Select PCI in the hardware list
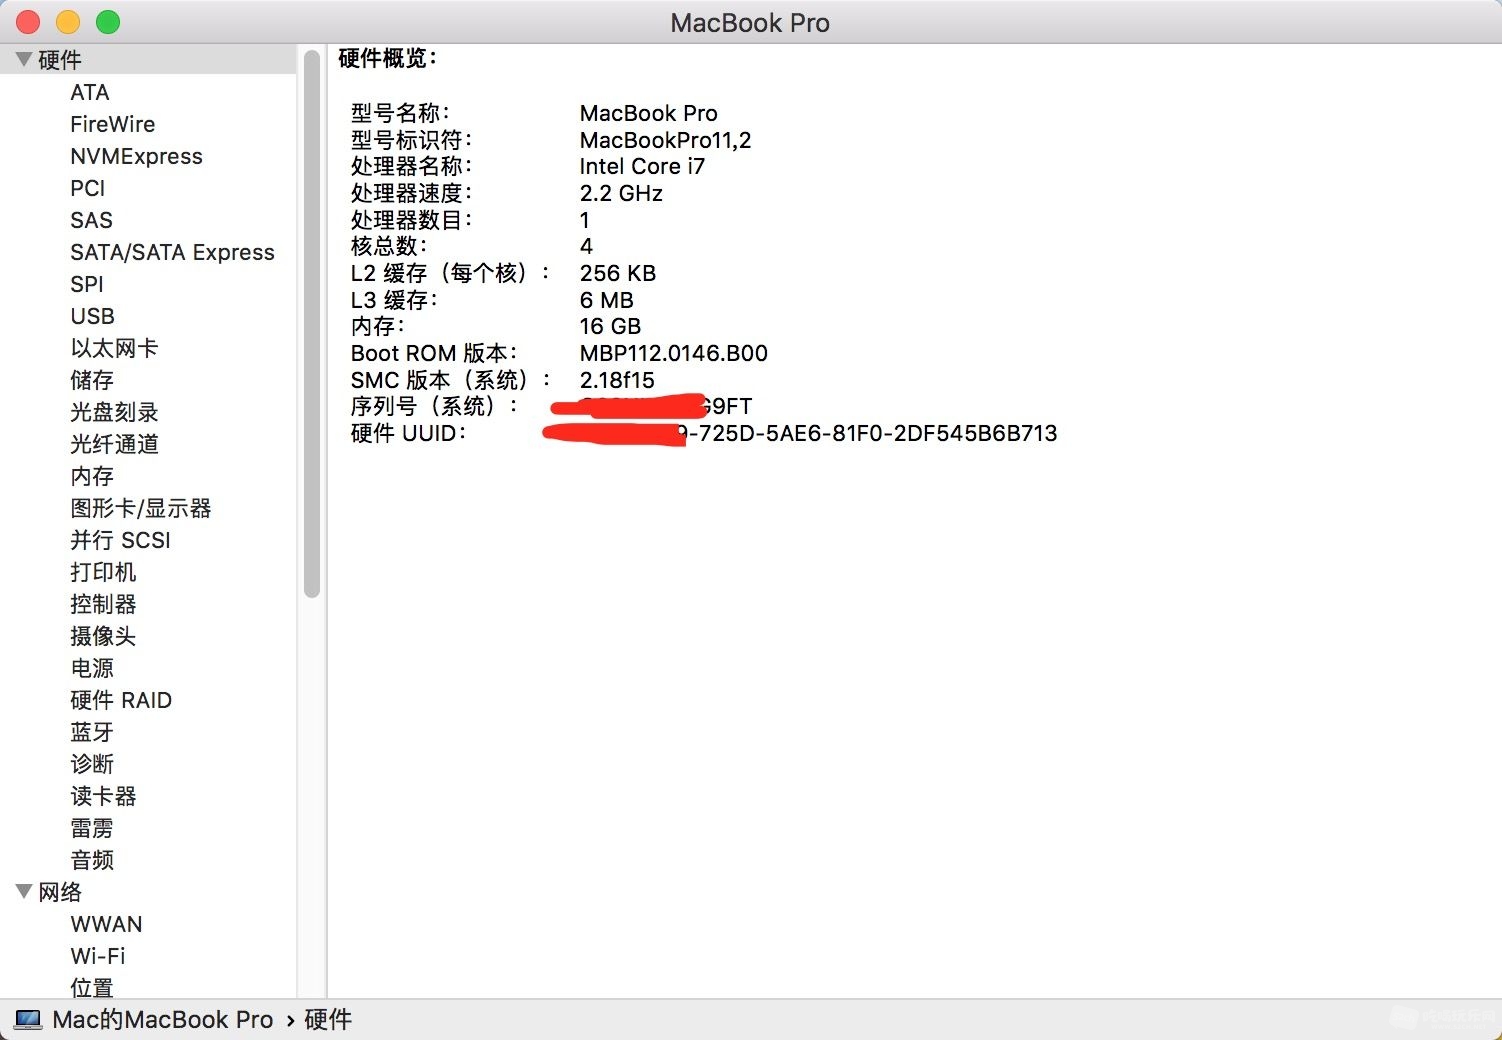Screen dimensions: 1502x1040 click(x=88, y=188)
